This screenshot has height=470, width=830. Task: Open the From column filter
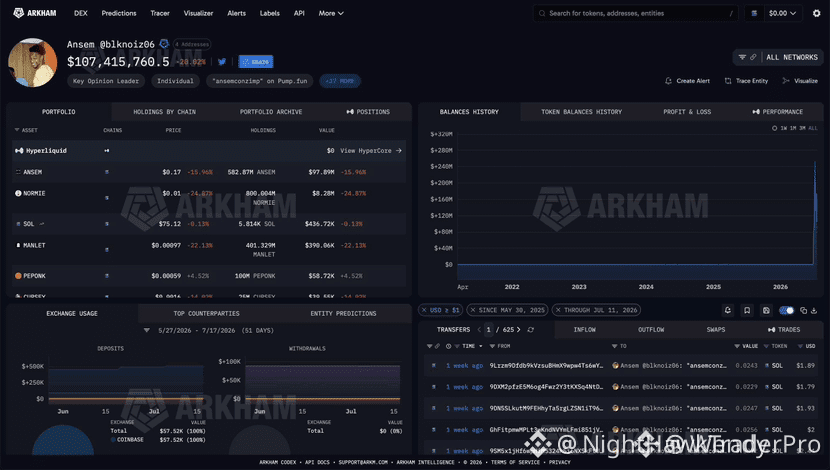click(x=492, y=346)
